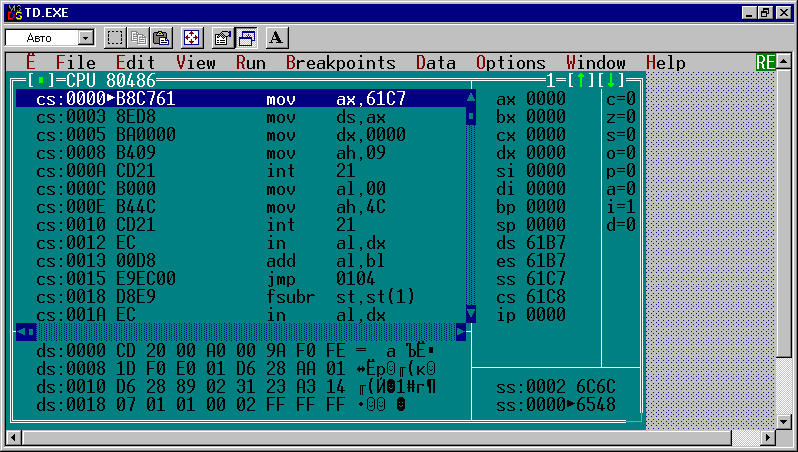The image size is (798, 452).
Task: Select the instruction line at cs:0000
Action: (x=241, y=98)
